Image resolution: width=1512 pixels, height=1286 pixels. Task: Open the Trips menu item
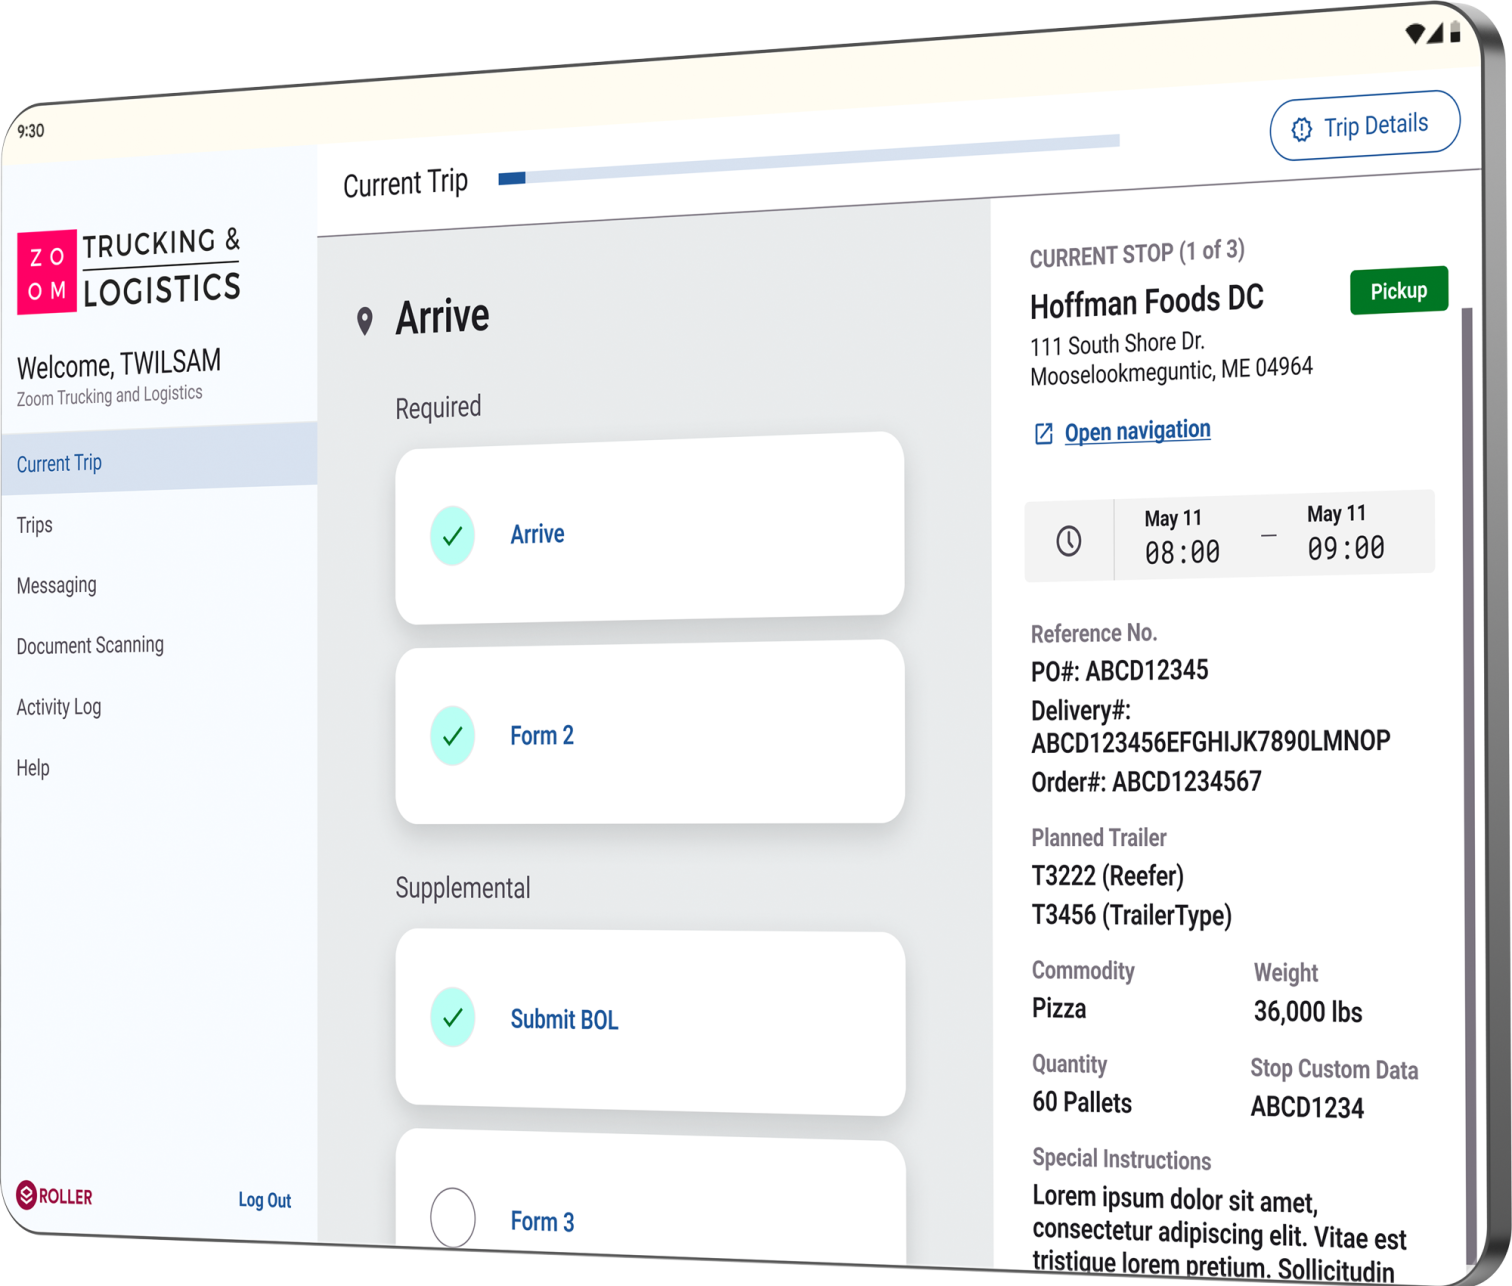35,525
